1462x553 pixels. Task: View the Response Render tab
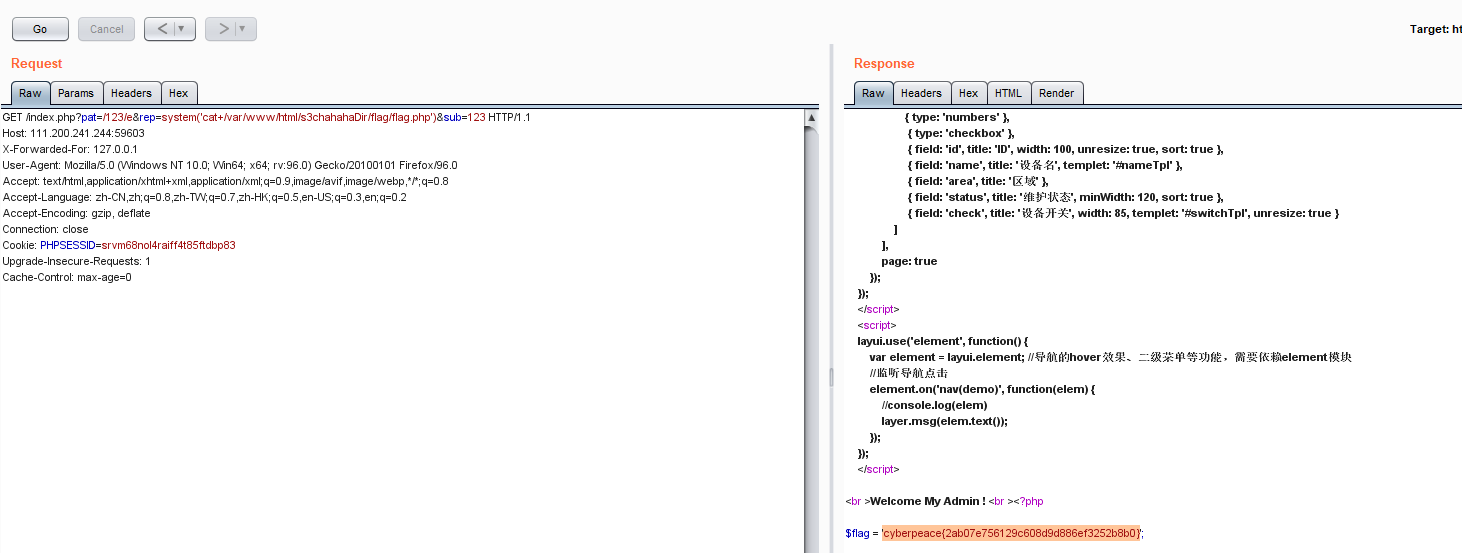[1056, 93]
